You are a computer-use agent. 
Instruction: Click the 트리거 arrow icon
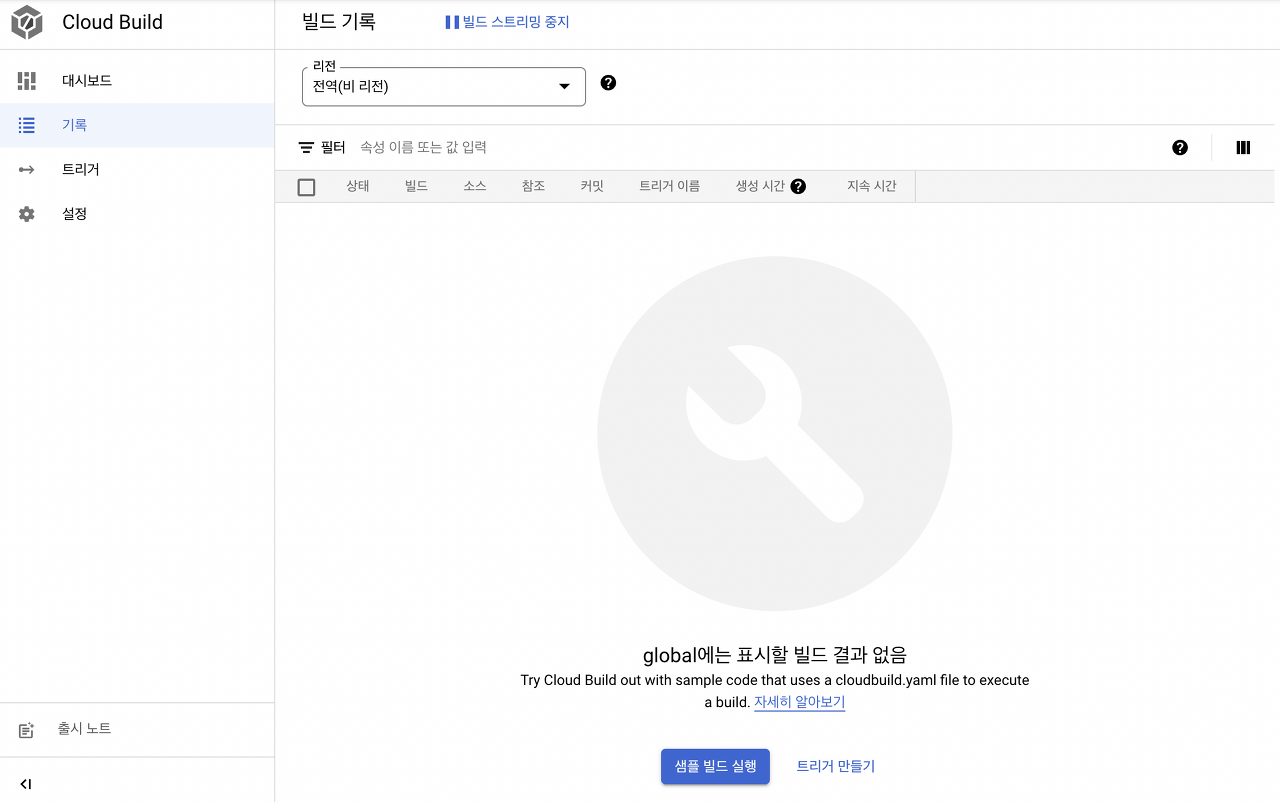tap(27, 169)
